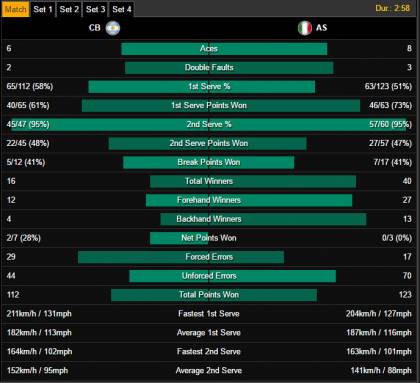Viewport: 420px width, 383px height.
Task: Switch to the Set 1 tab
Action: (43, 9)
